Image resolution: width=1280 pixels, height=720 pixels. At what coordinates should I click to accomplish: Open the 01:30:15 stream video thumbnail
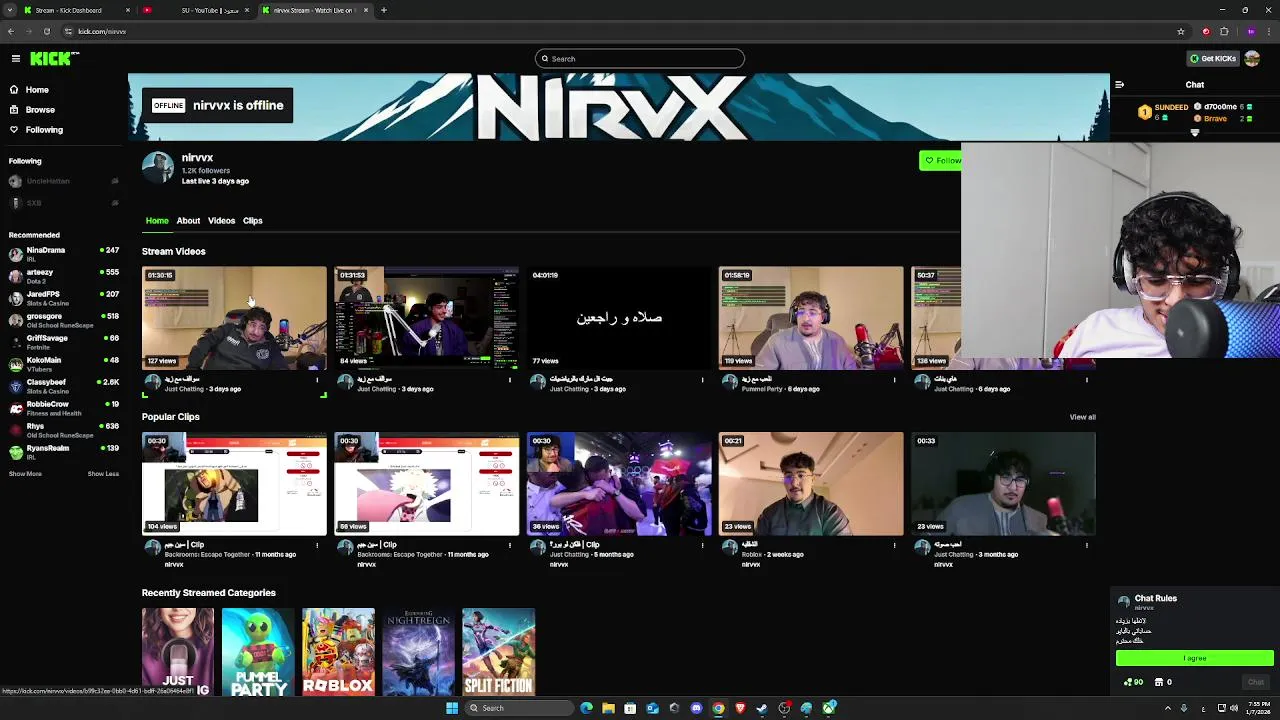(x=234, y=318)
